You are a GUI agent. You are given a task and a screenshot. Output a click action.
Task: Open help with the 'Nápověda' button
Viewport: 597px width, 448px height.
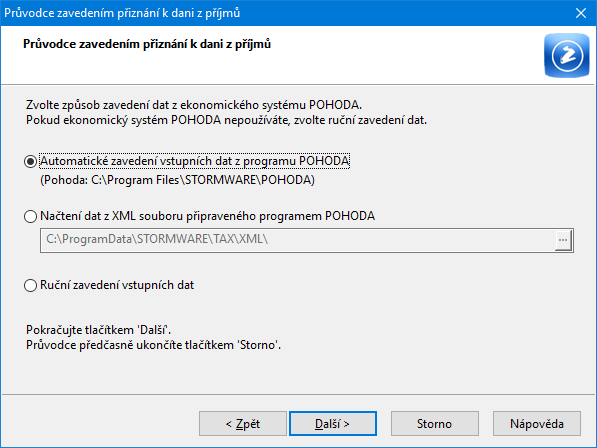(x=536, y=423)
